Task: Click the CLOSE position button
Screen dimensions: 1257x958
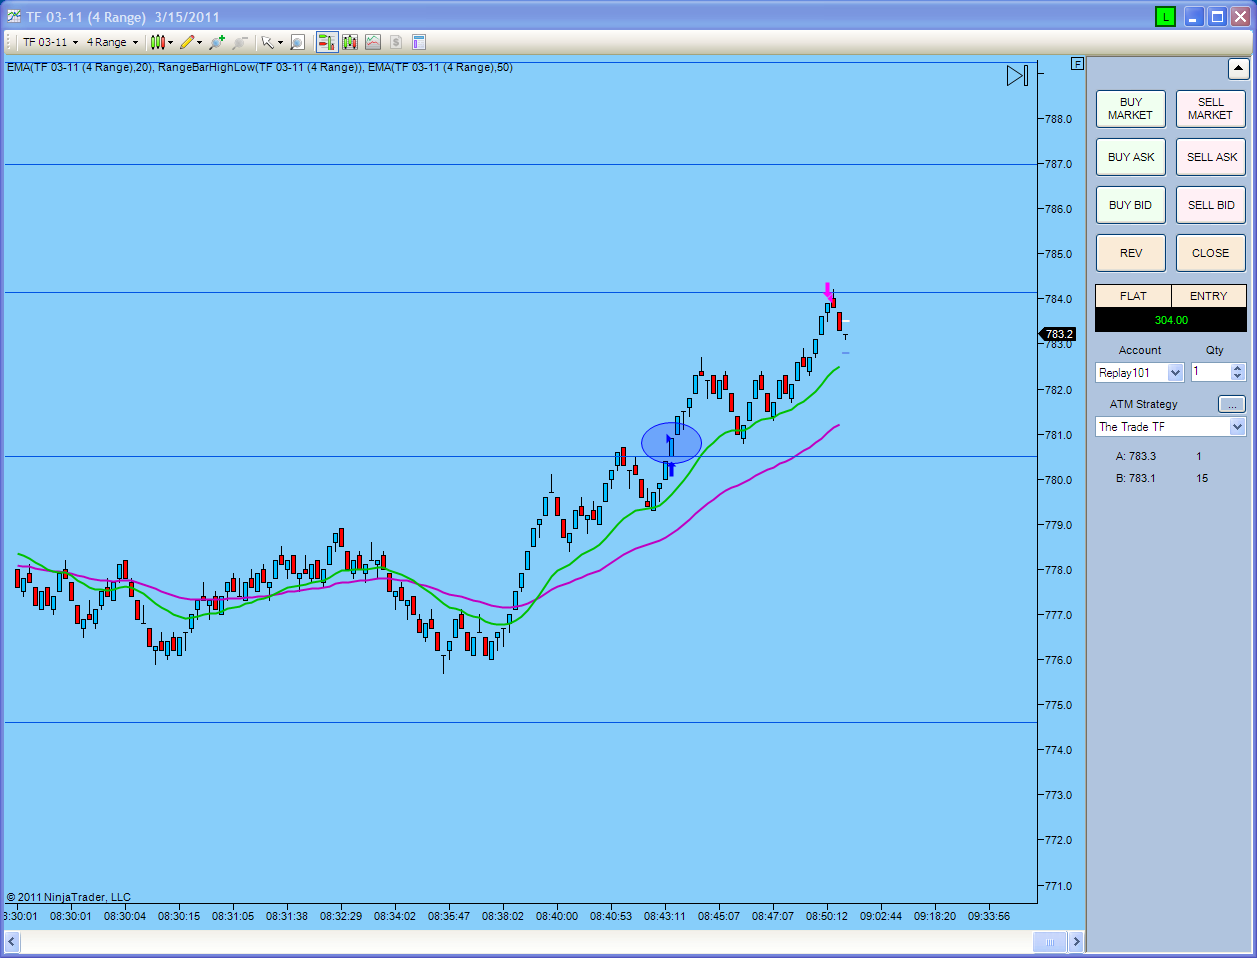Action: click(x=1210, y=253)
